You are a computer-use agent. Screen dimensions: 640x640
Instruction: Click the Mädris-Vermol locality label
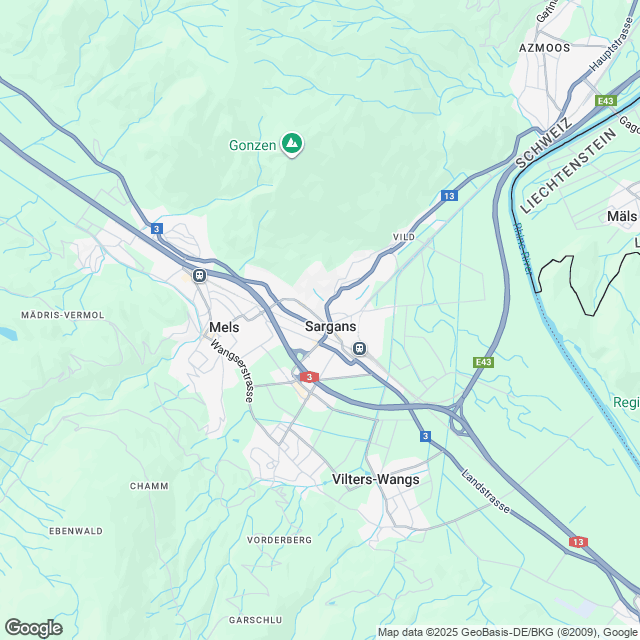click(x=63, y=315)
